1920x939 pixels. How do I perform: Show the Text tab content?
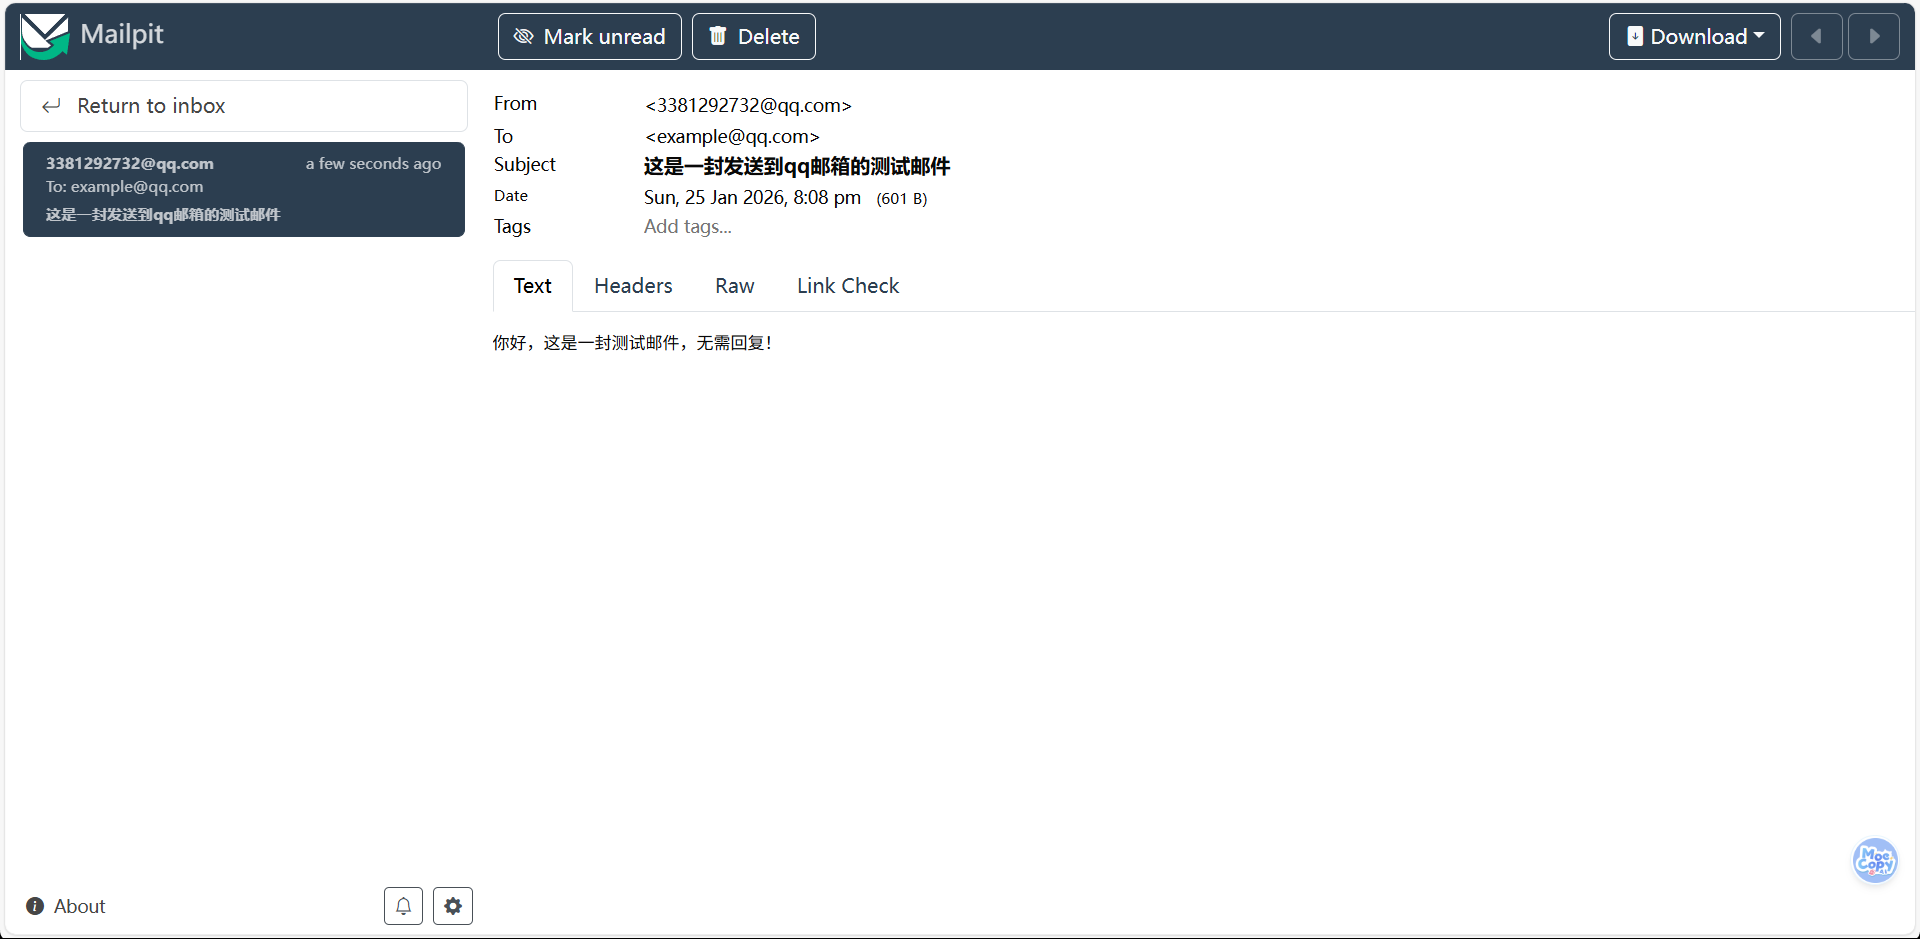click(x=532, y=286)
